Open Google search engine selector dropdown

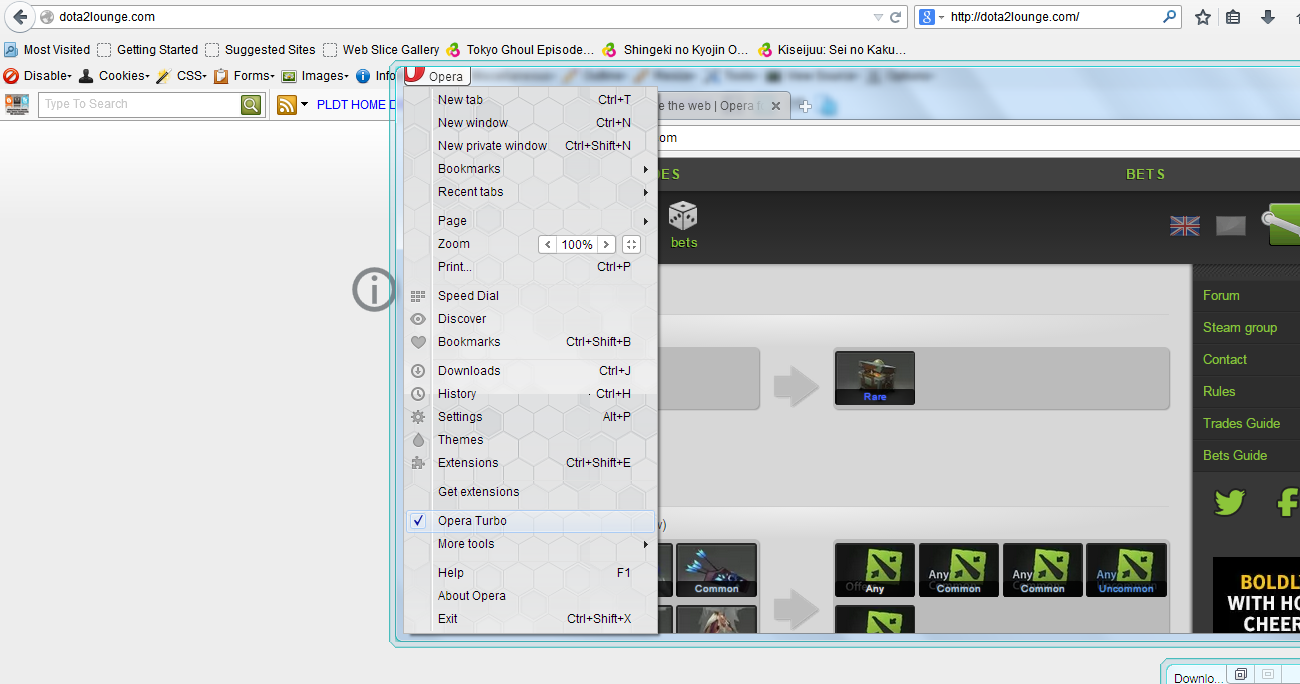(x=932, y=17)
